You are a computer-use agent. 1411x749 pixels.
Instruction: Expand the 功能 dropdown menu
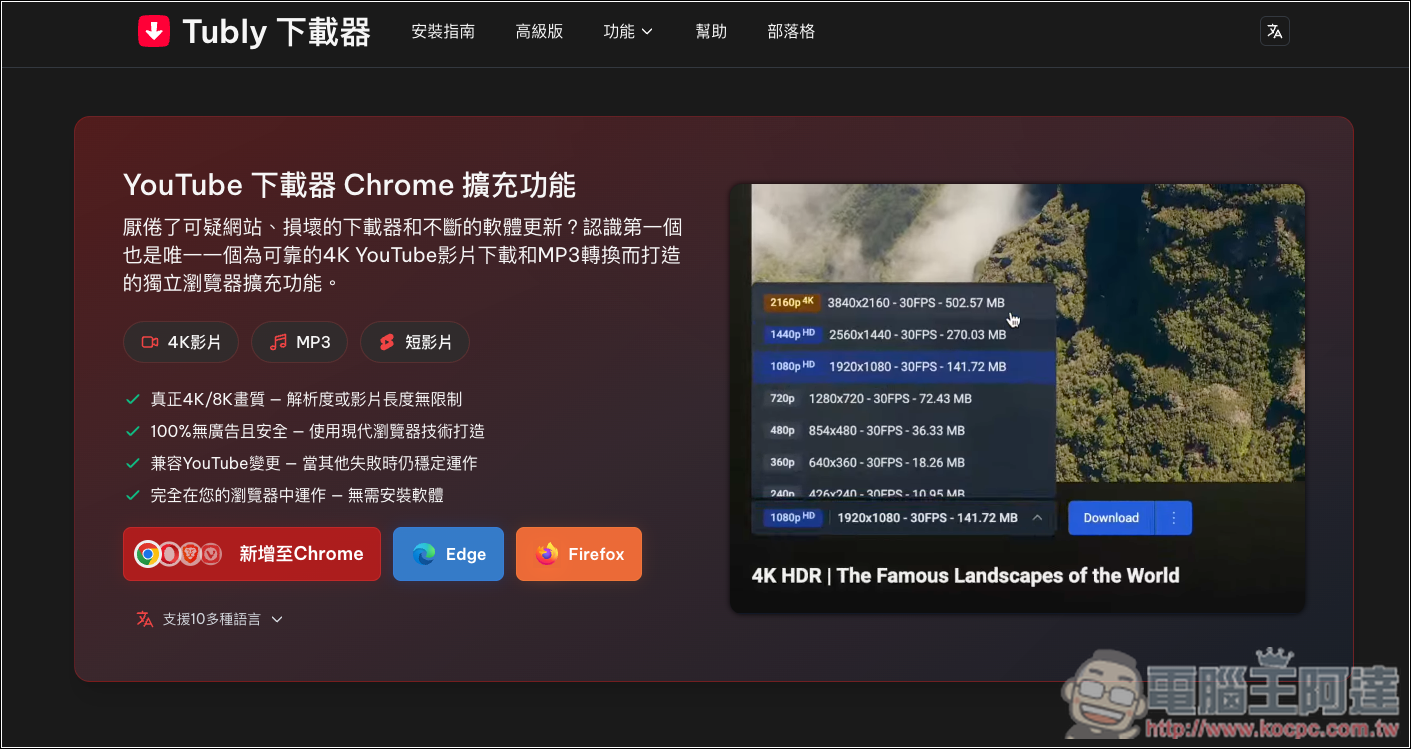coord(628,31)
